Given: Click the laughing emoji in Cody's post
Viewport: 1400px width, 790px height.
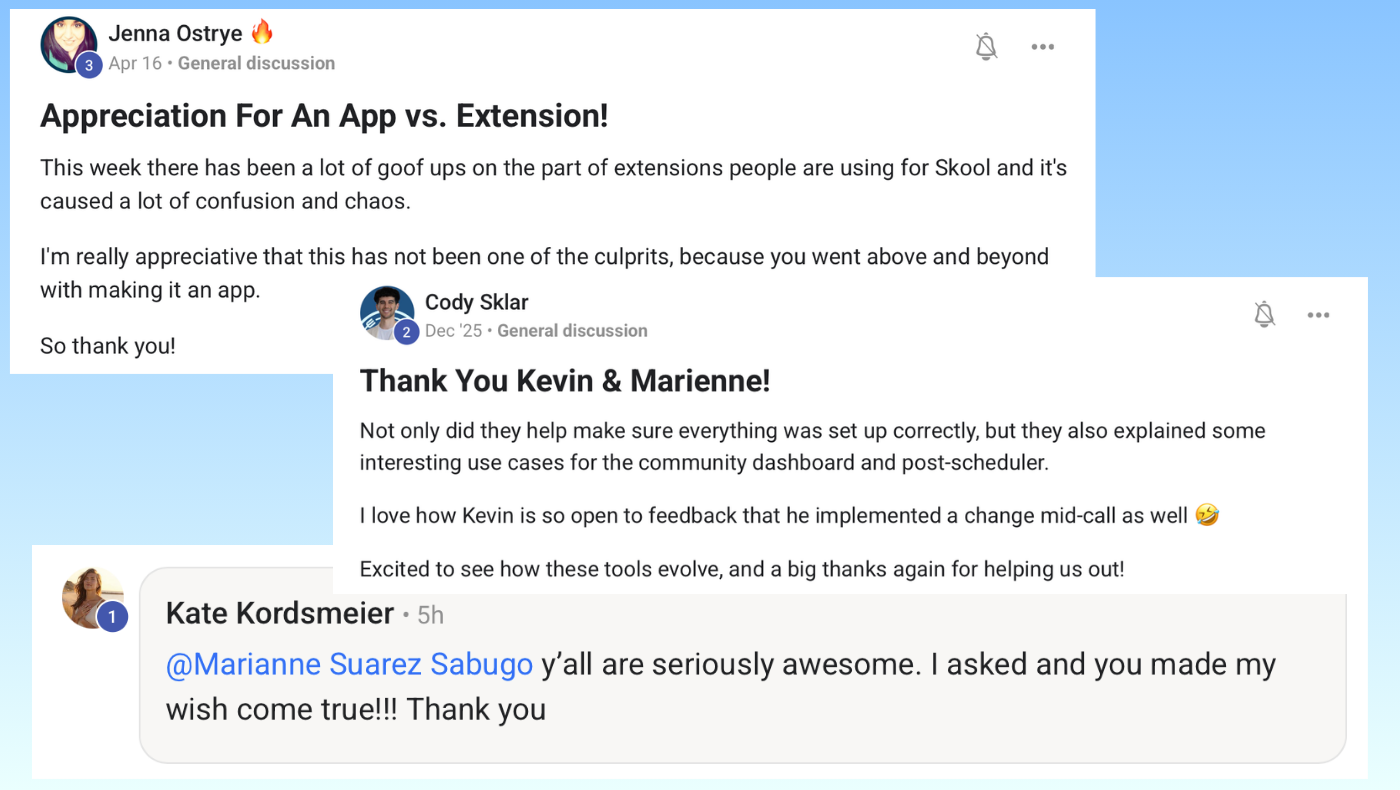Looking at the screenshot, I should pos(1207,516).
